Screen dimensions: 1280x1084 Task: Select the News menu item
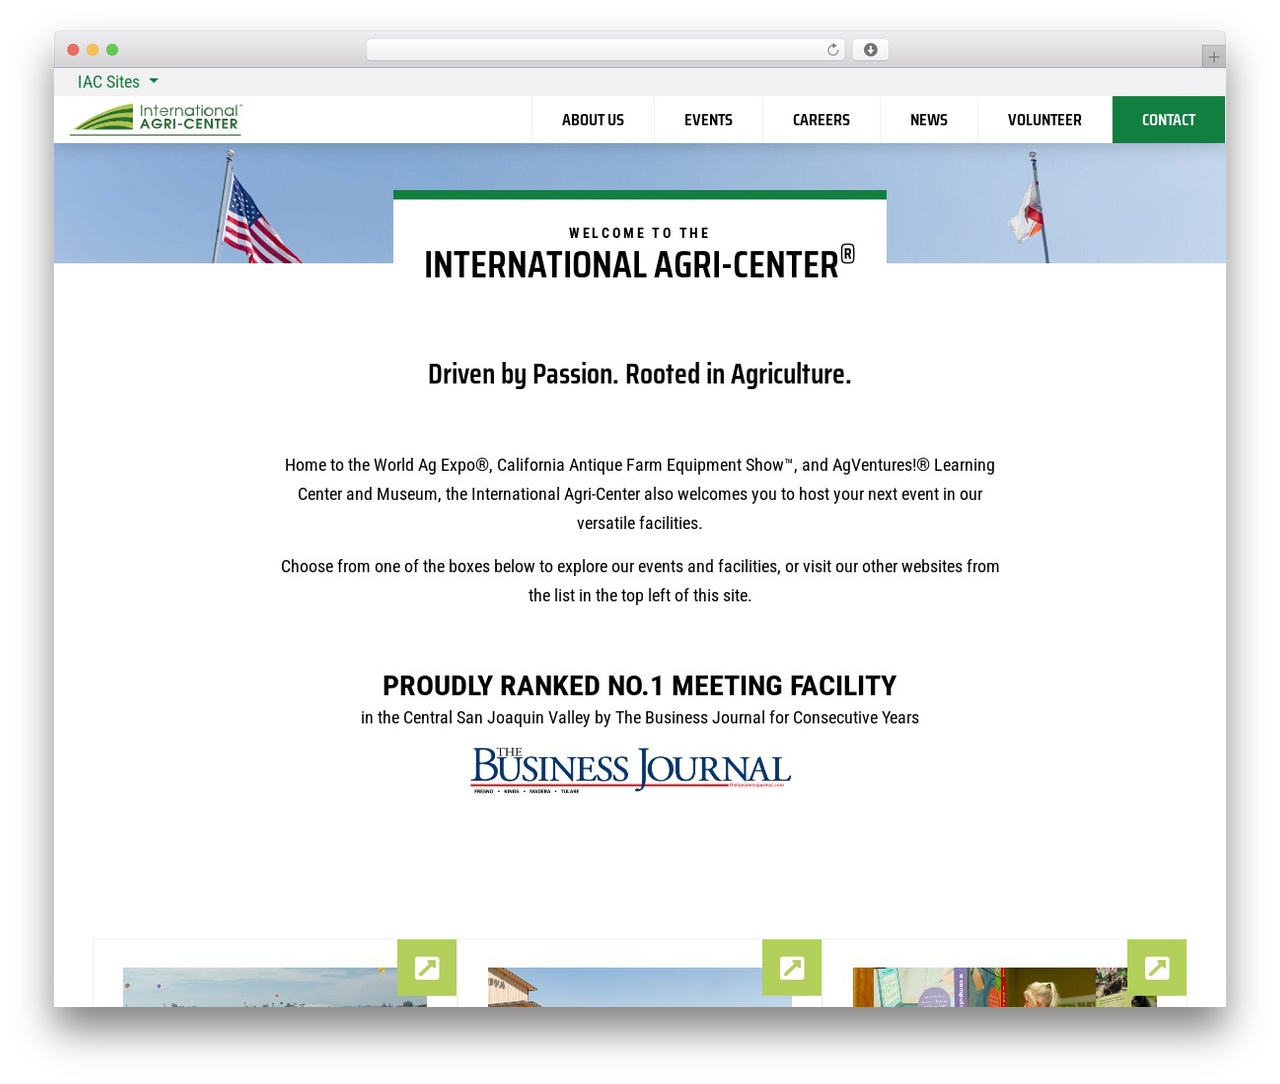[x=929, y=120]
